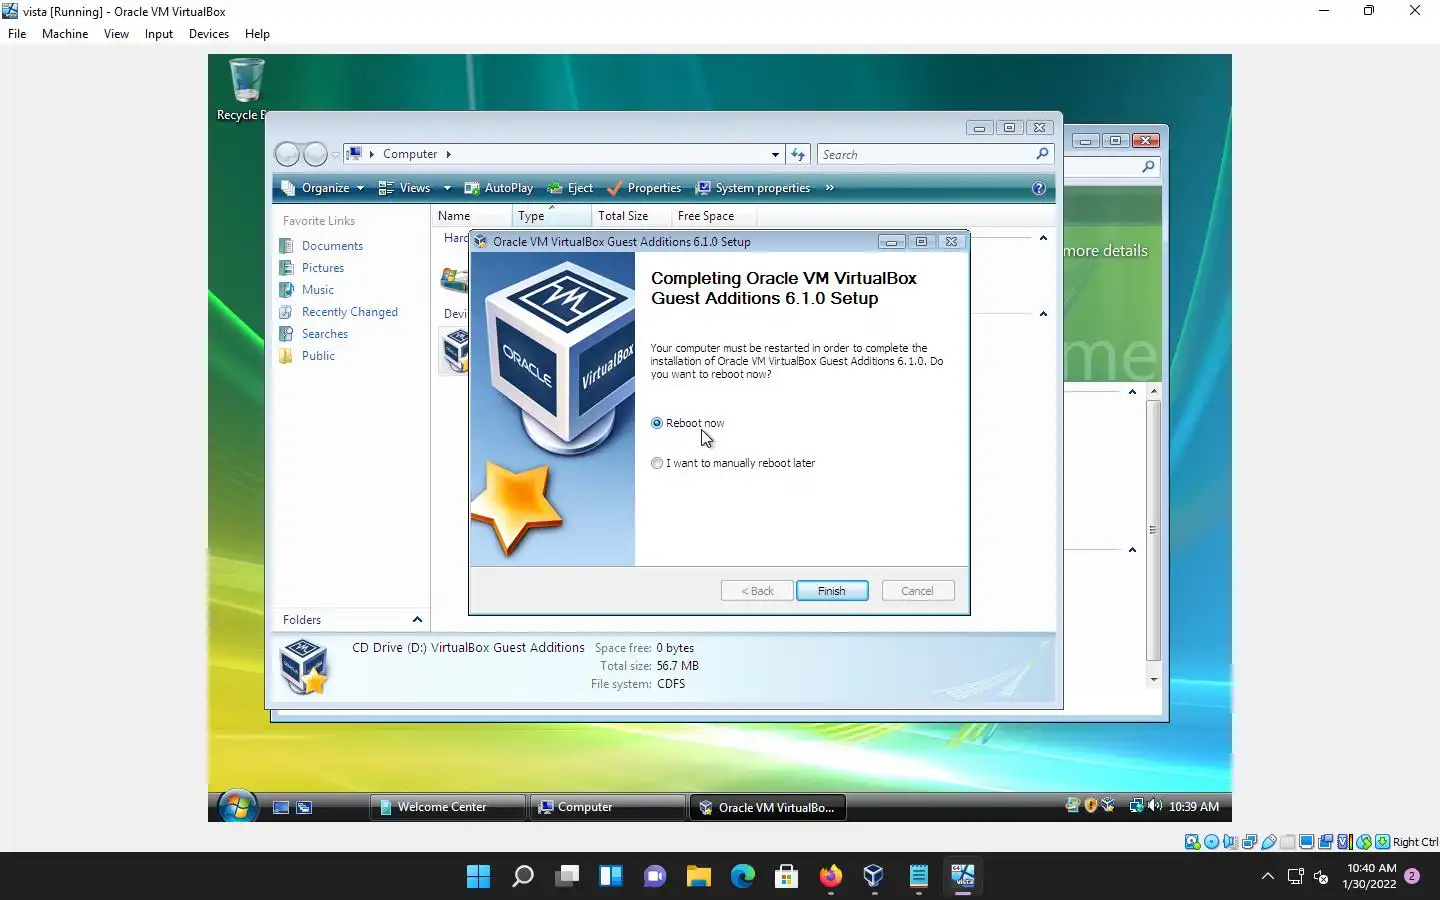This screenshot has height=900, width=1440.
Task: Open the VirtualBox View menu
Action: click(x=116, y=33)
